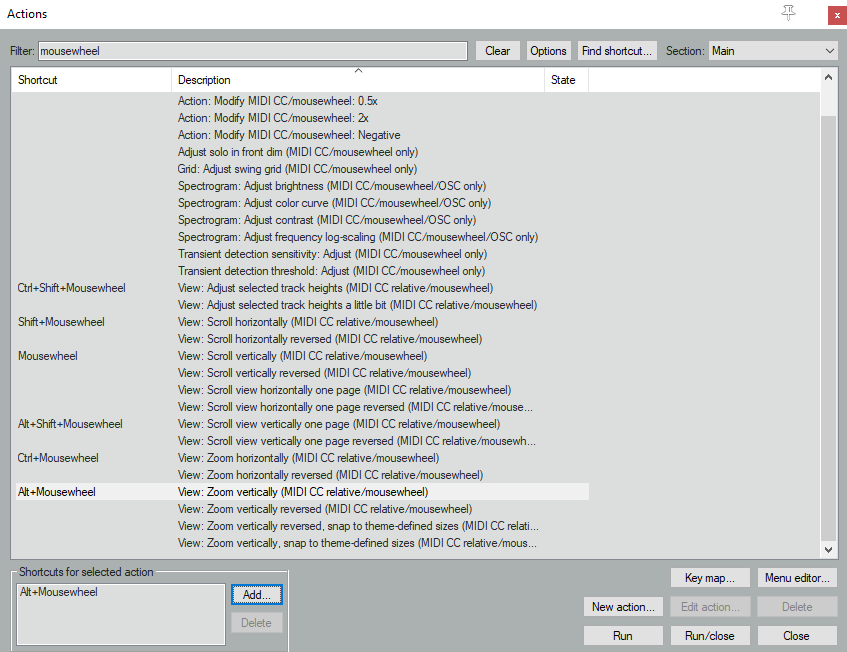847x652 pixels.
Task: Open the Options menu button
Action: coord(548,51)
